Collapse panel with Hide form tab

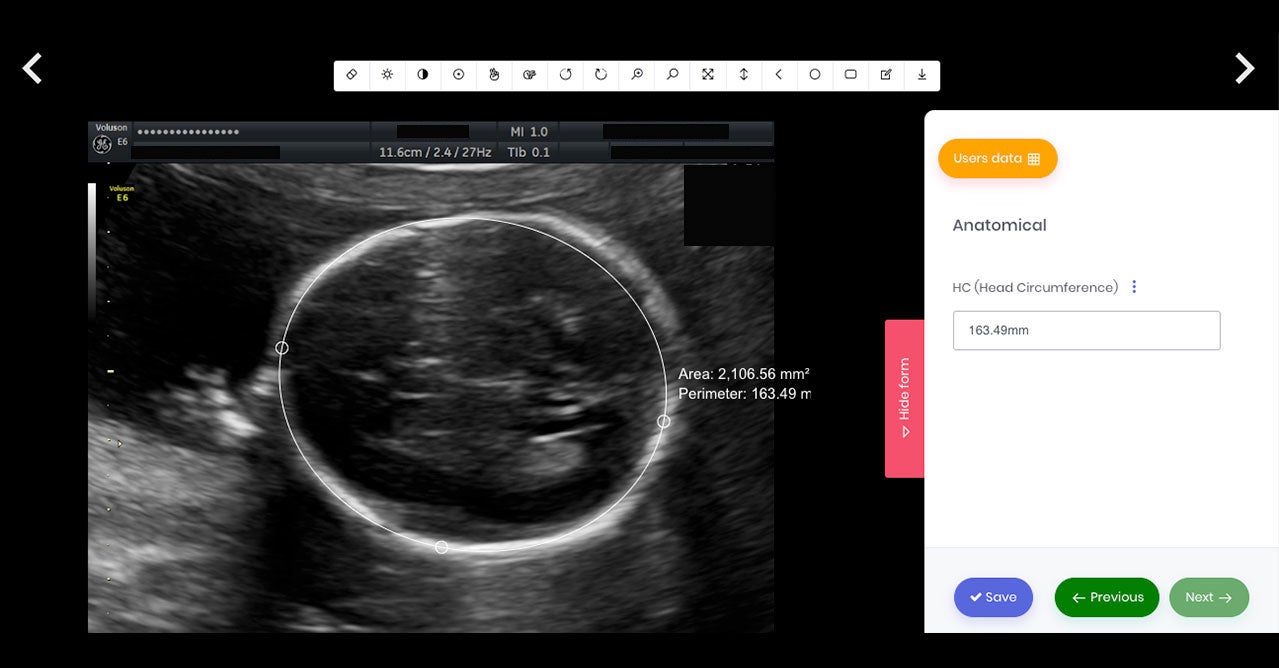(x=904, y=398)
